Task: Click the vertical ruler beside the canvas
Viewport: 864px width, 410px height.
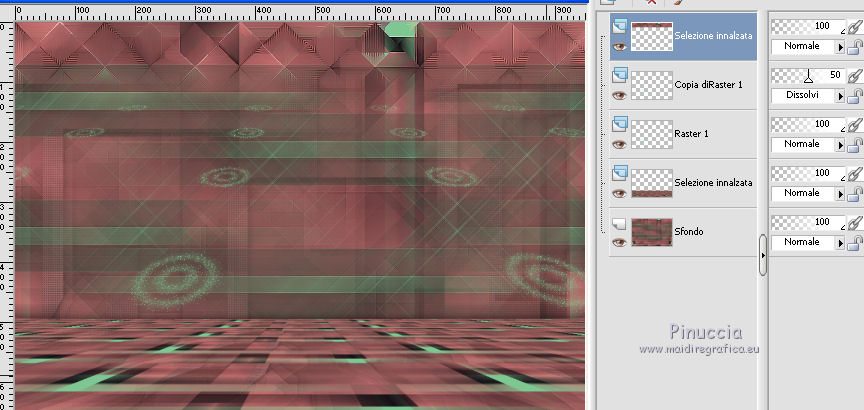Action: click(x=7, y=215)
